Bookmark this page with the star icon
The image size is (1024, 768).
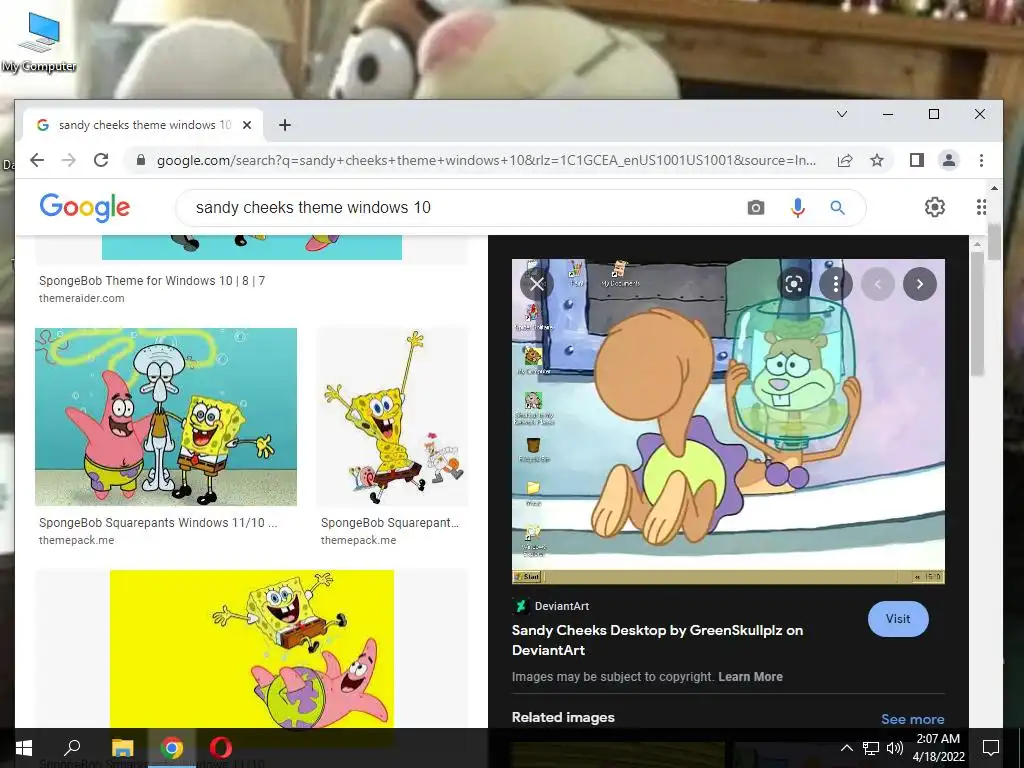(x=877, y=160)
